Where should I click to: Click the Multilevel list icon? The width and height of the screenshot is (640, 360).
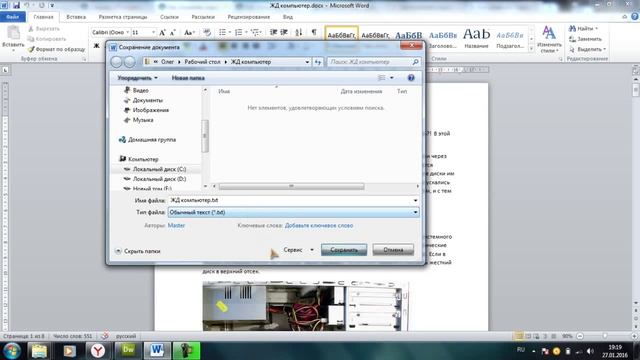[255, 32]
